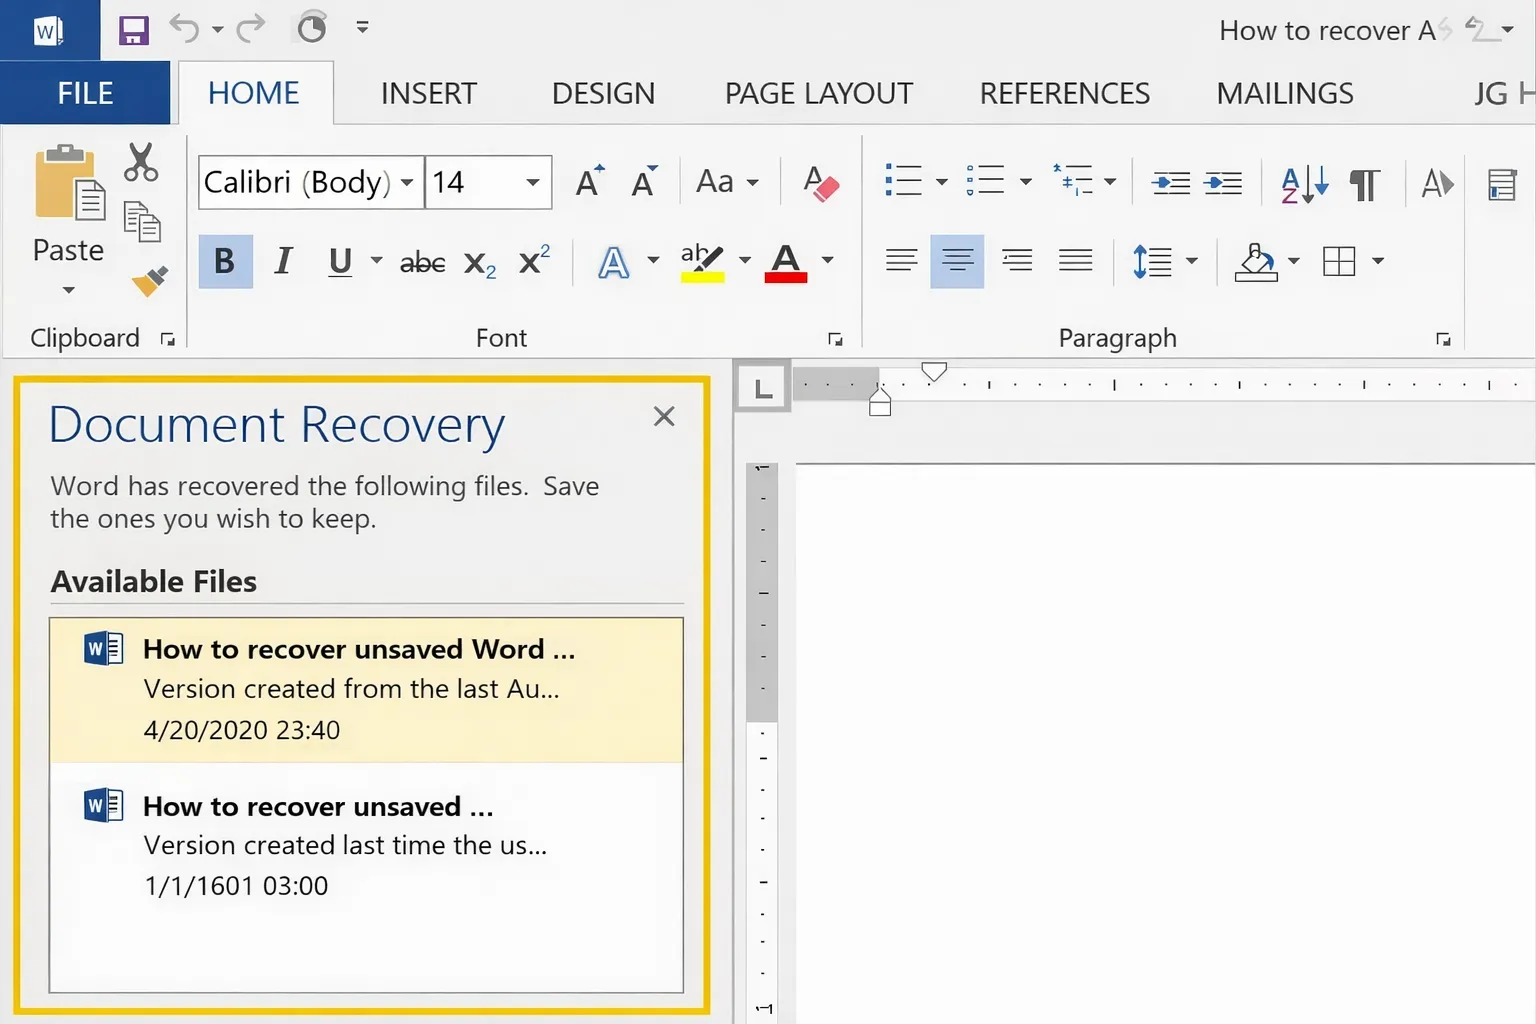The image size is (1536, 1024).
Task: Open the bullet list style dropdown
Action: [940, 181]
